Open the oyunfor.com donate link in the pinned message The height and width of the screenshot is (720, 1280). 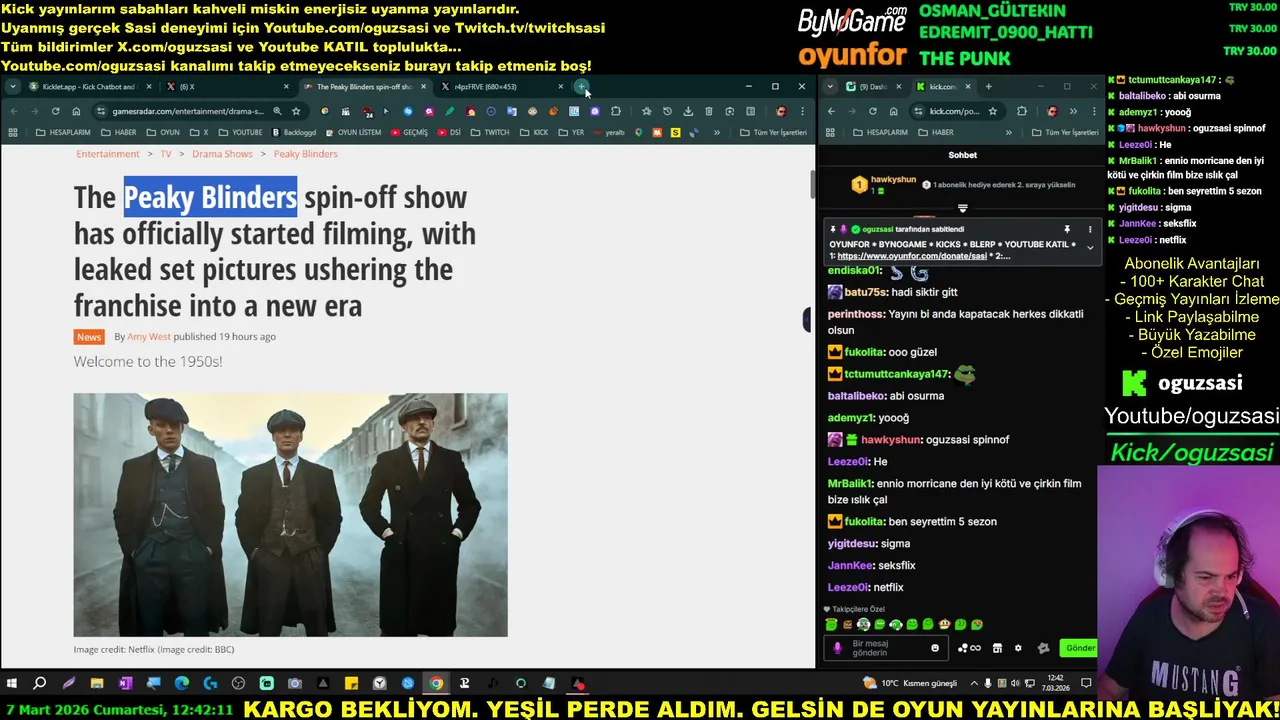[x=910, y=256]
